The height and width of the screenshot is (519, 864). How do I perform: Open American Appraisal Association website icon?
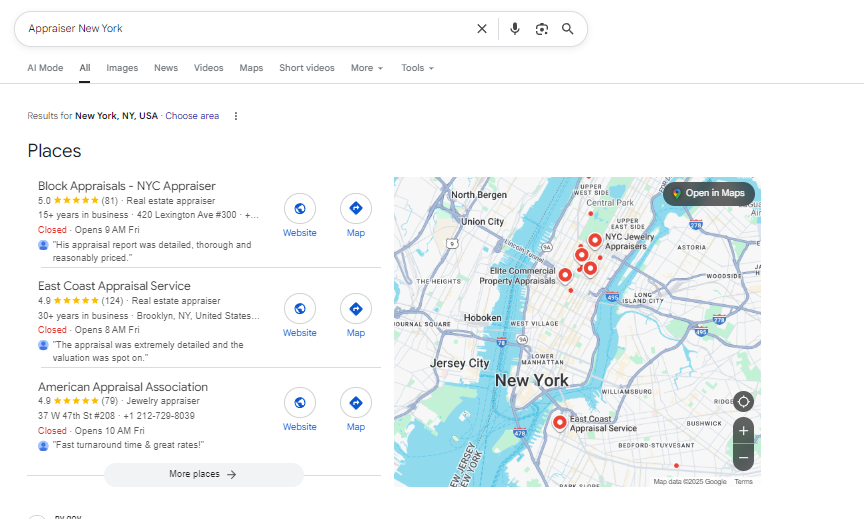coord(299,403)
